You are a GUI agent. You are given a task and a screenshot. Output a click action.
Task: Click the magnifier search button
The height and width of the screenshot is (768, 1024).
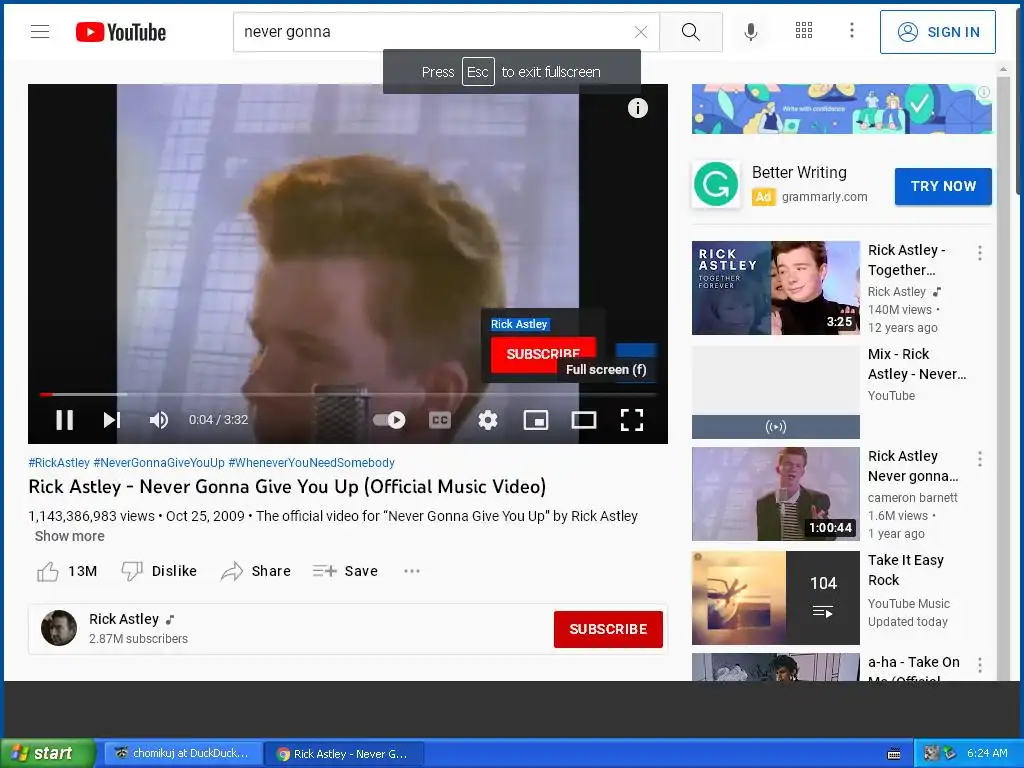pos(690,32)
